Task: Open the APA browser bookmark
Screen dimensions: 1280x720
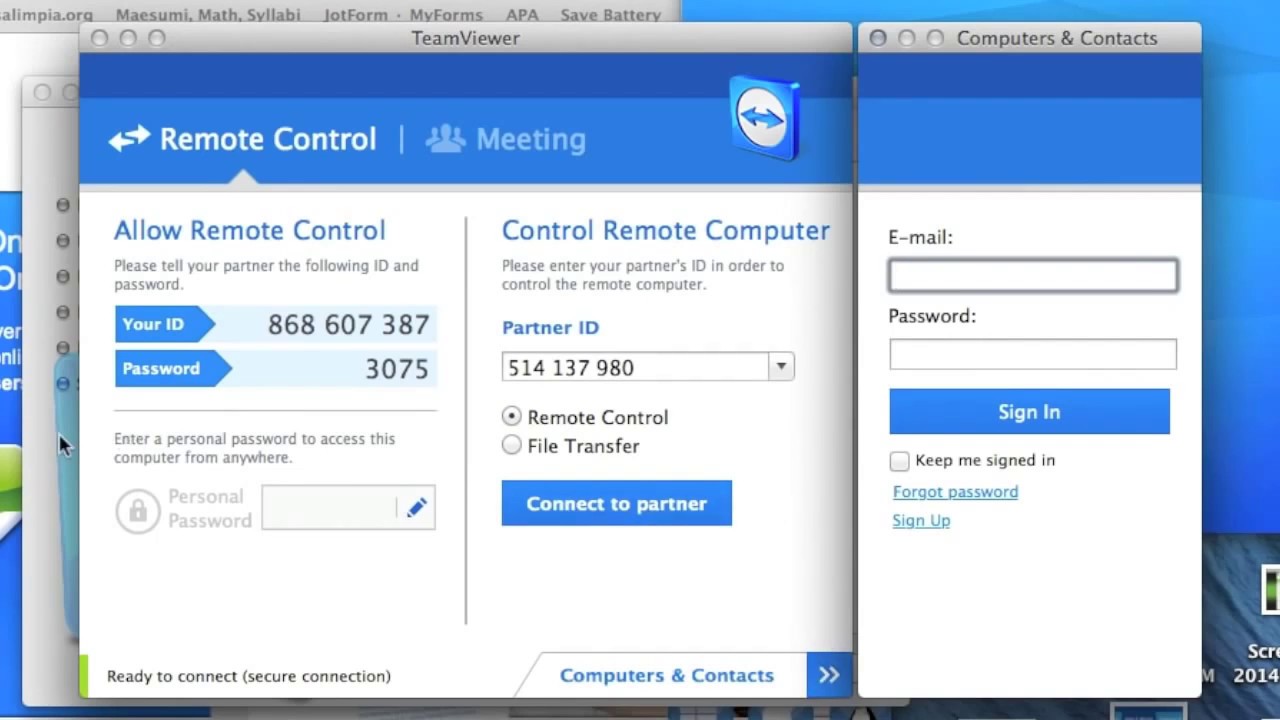Action: 522,15
